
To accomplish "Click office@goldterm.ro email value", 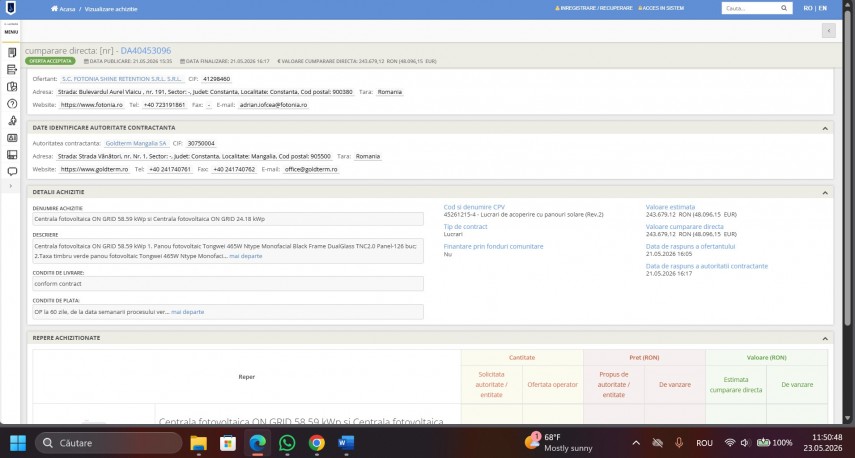I will click(311, 170).
